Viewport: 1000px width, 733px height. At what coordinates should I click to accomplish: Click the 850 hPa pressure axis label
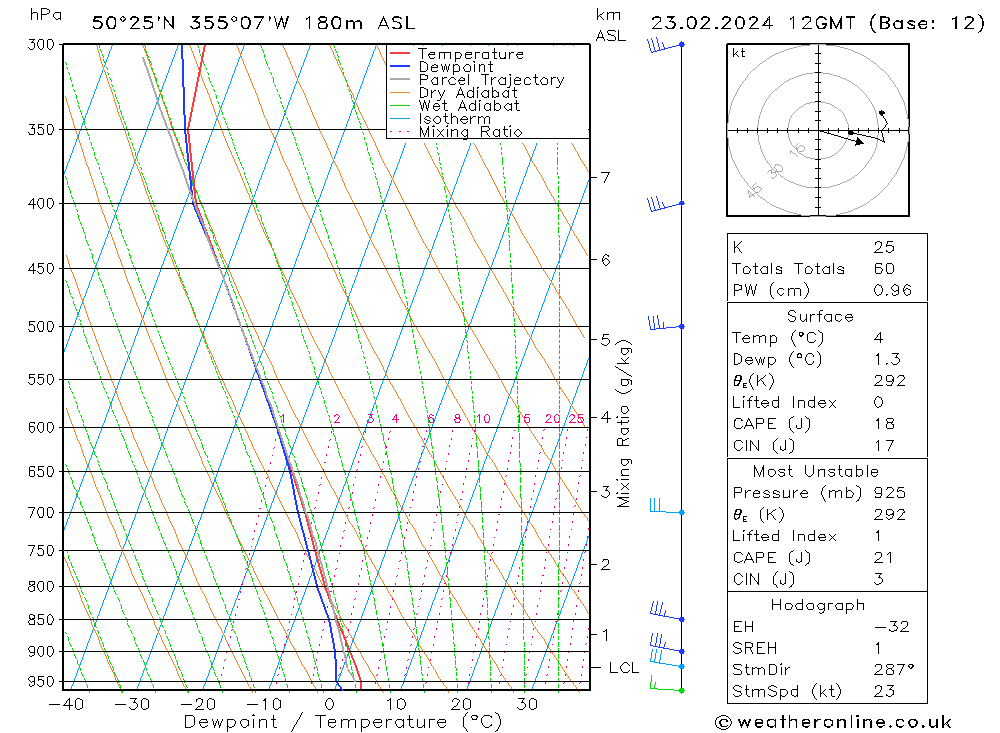coord(41,619)
